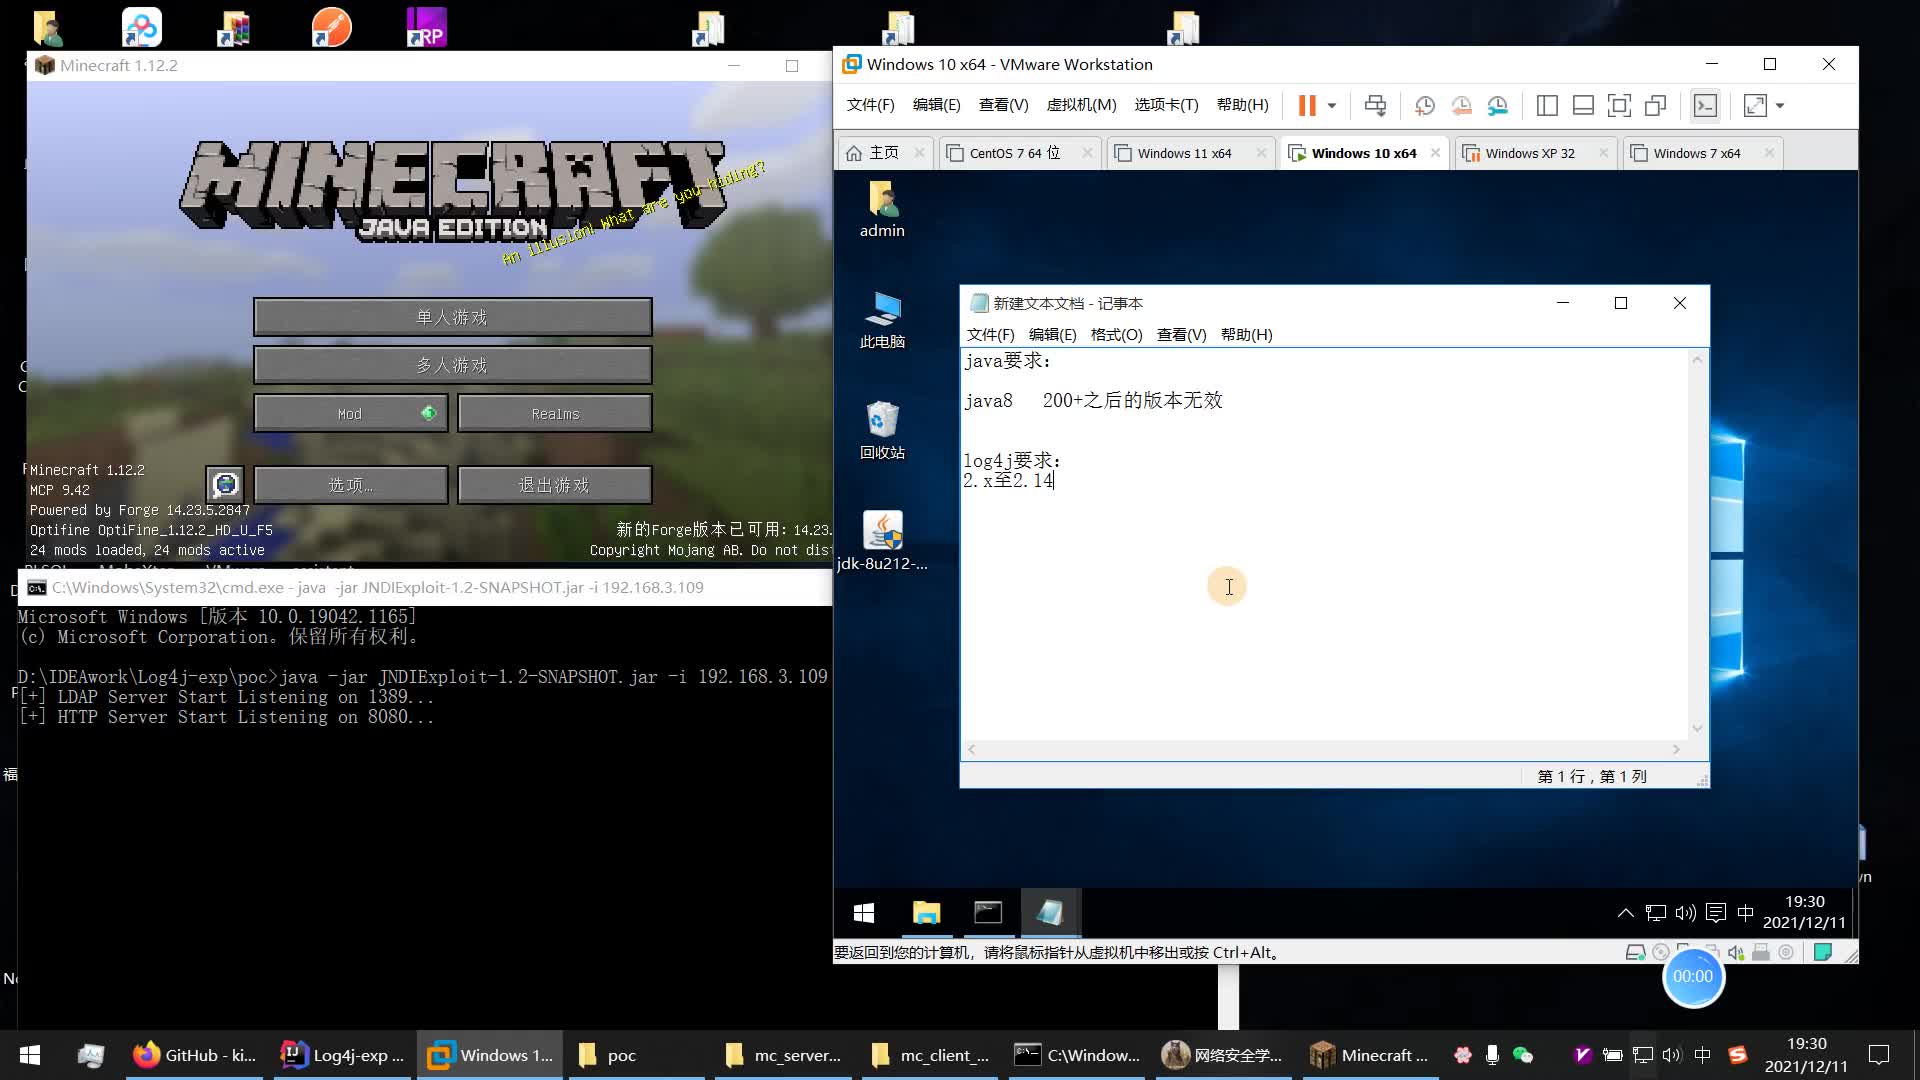Open the power options dropdown arrow

coord(1331,105)
